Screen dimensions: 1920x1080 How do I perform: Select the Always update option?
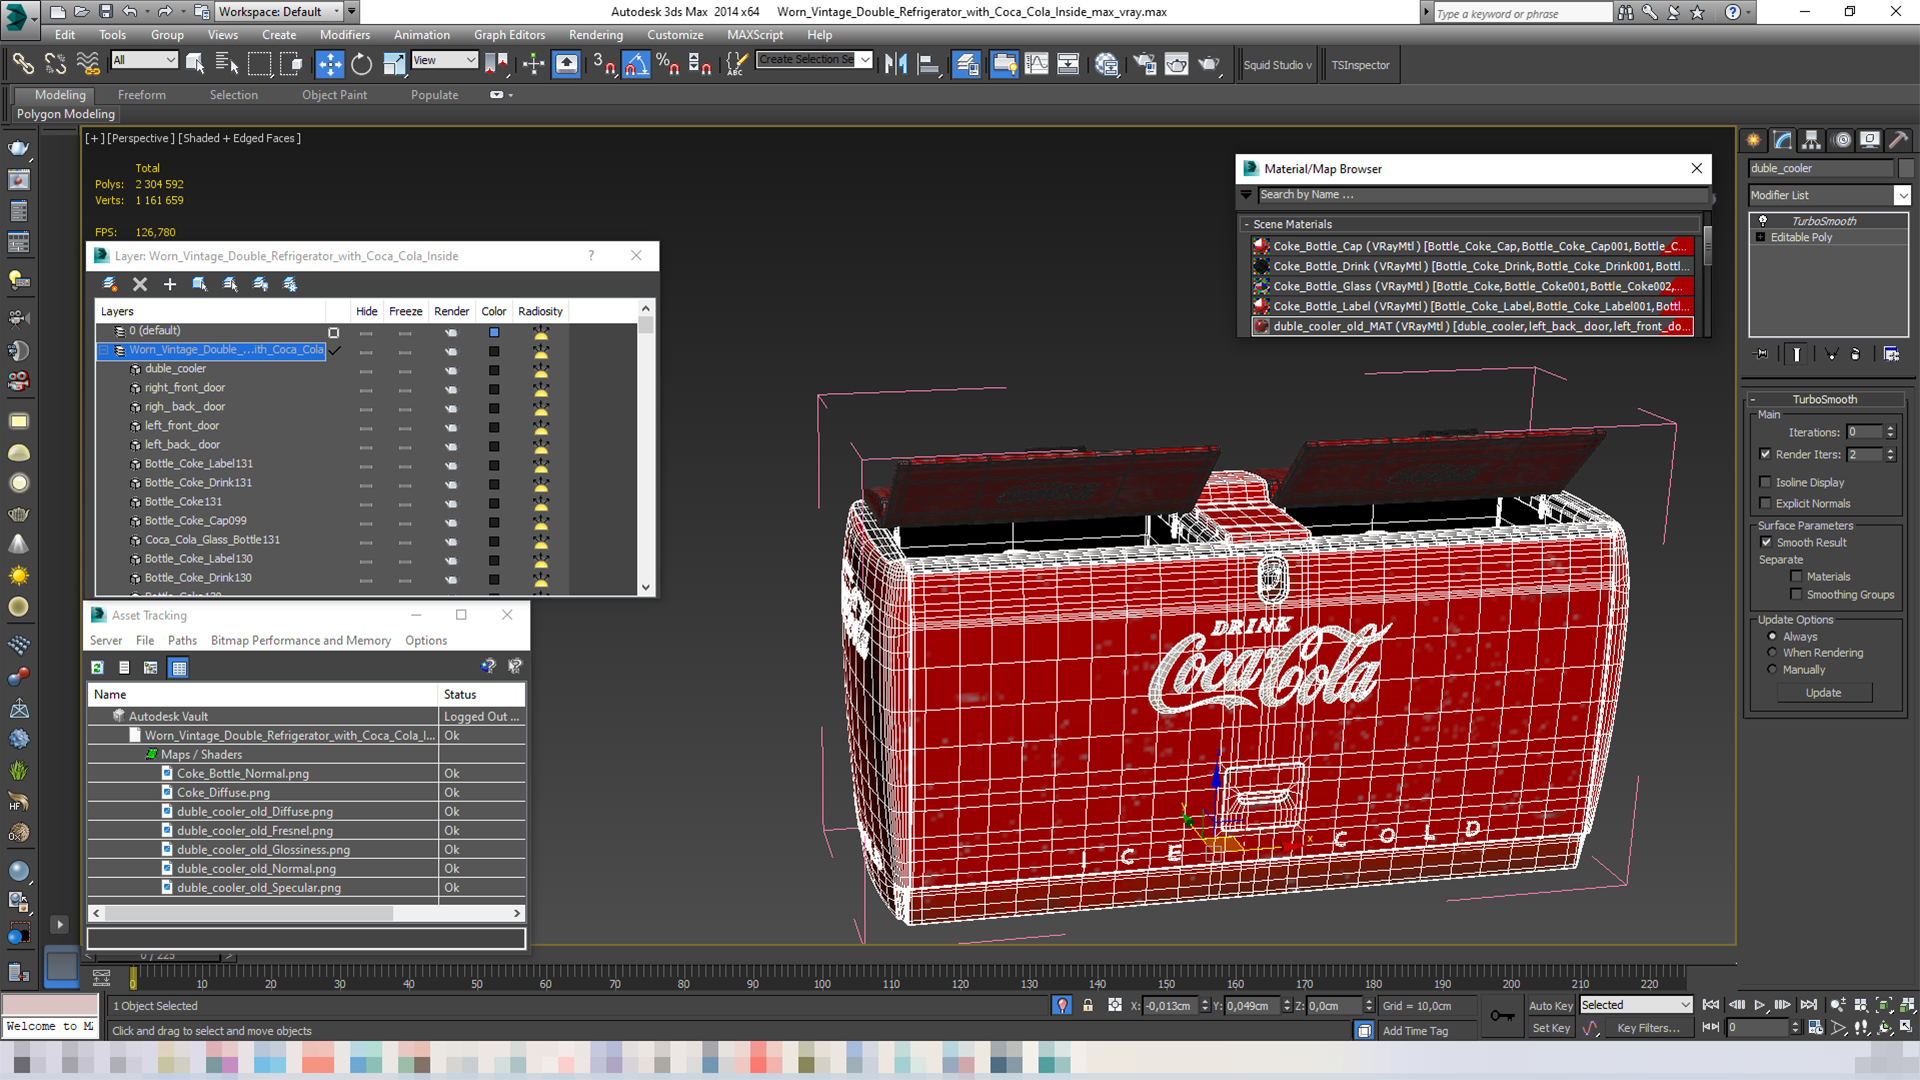click(1772, 636)
